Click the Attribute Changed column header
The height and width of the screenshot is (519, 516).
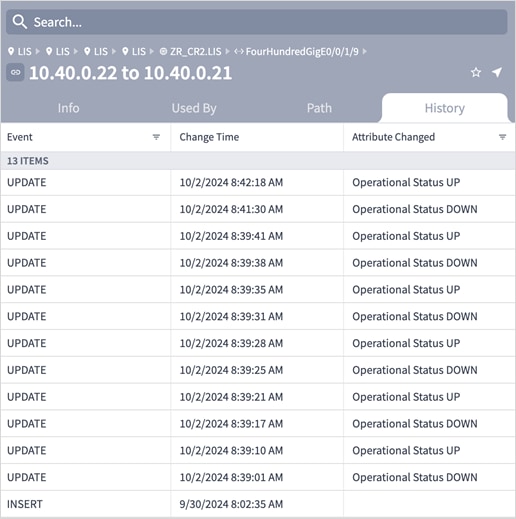pyautogui.click(x=429, y=137)
